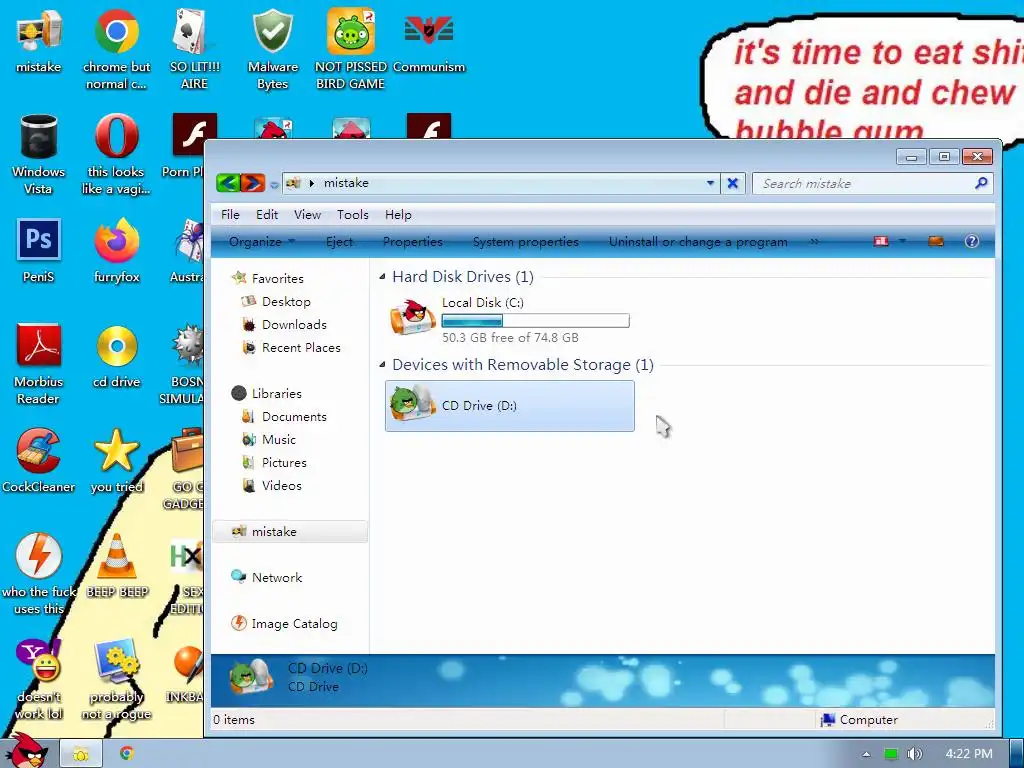Open the File menu
Viewport: 1024px width, 768px height.
pyautogui.click(x=230, y=215)
